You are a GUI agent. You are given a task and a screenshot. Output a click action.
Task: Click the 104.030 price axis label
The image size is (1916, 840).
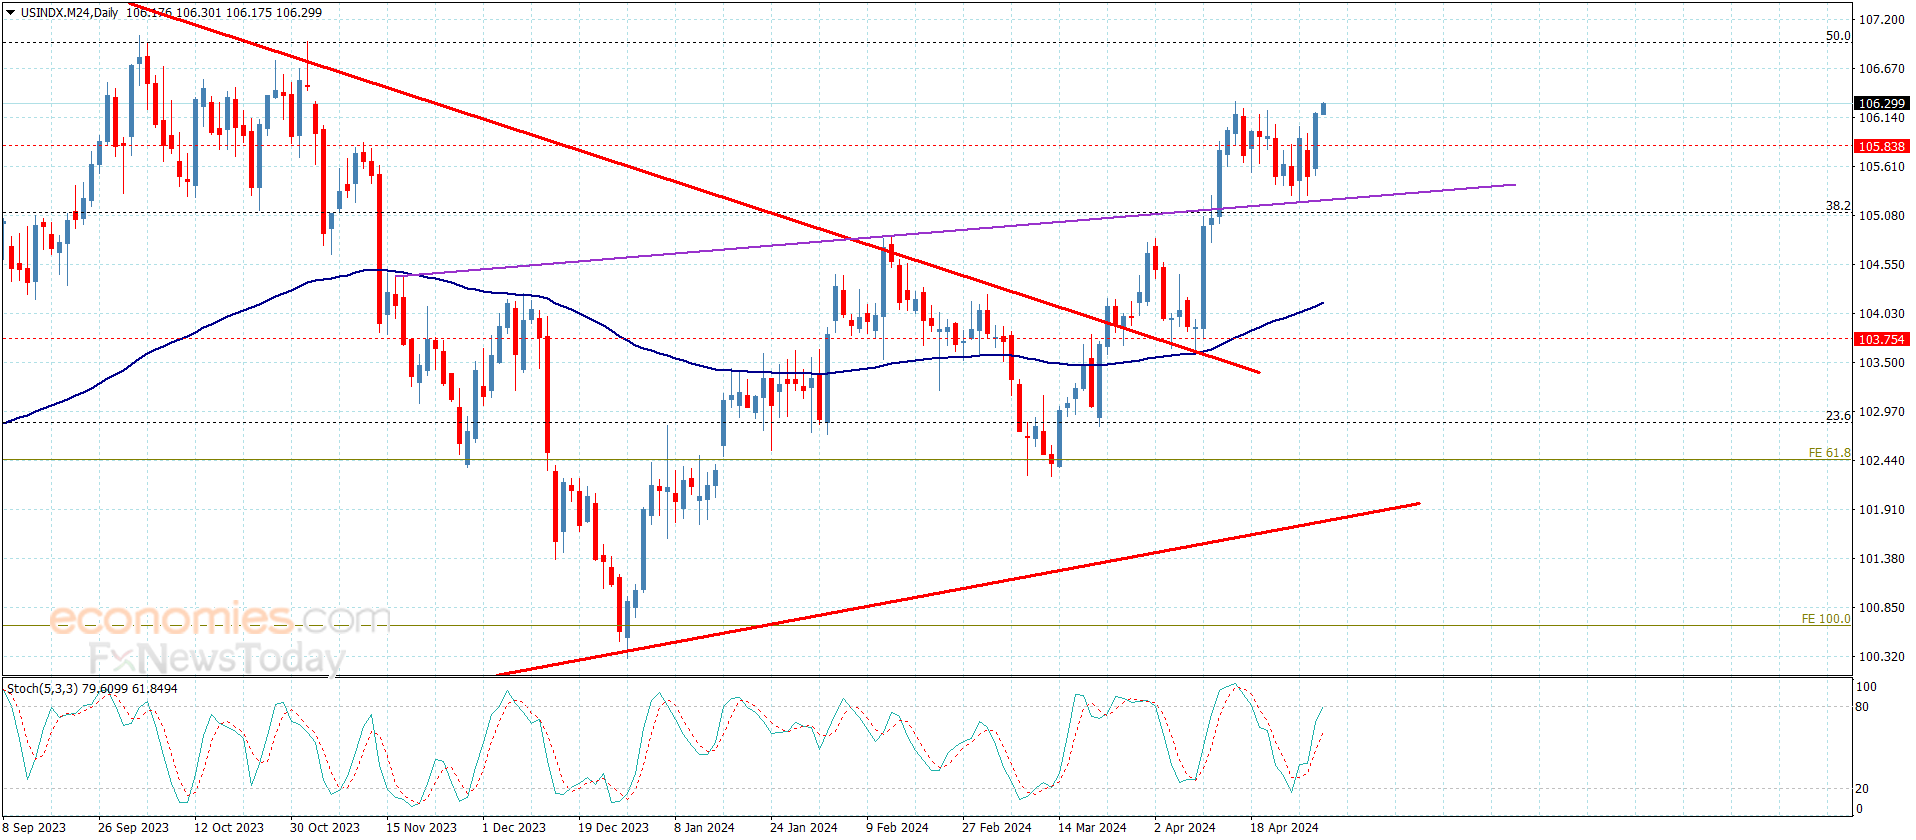coord(1881,313)
